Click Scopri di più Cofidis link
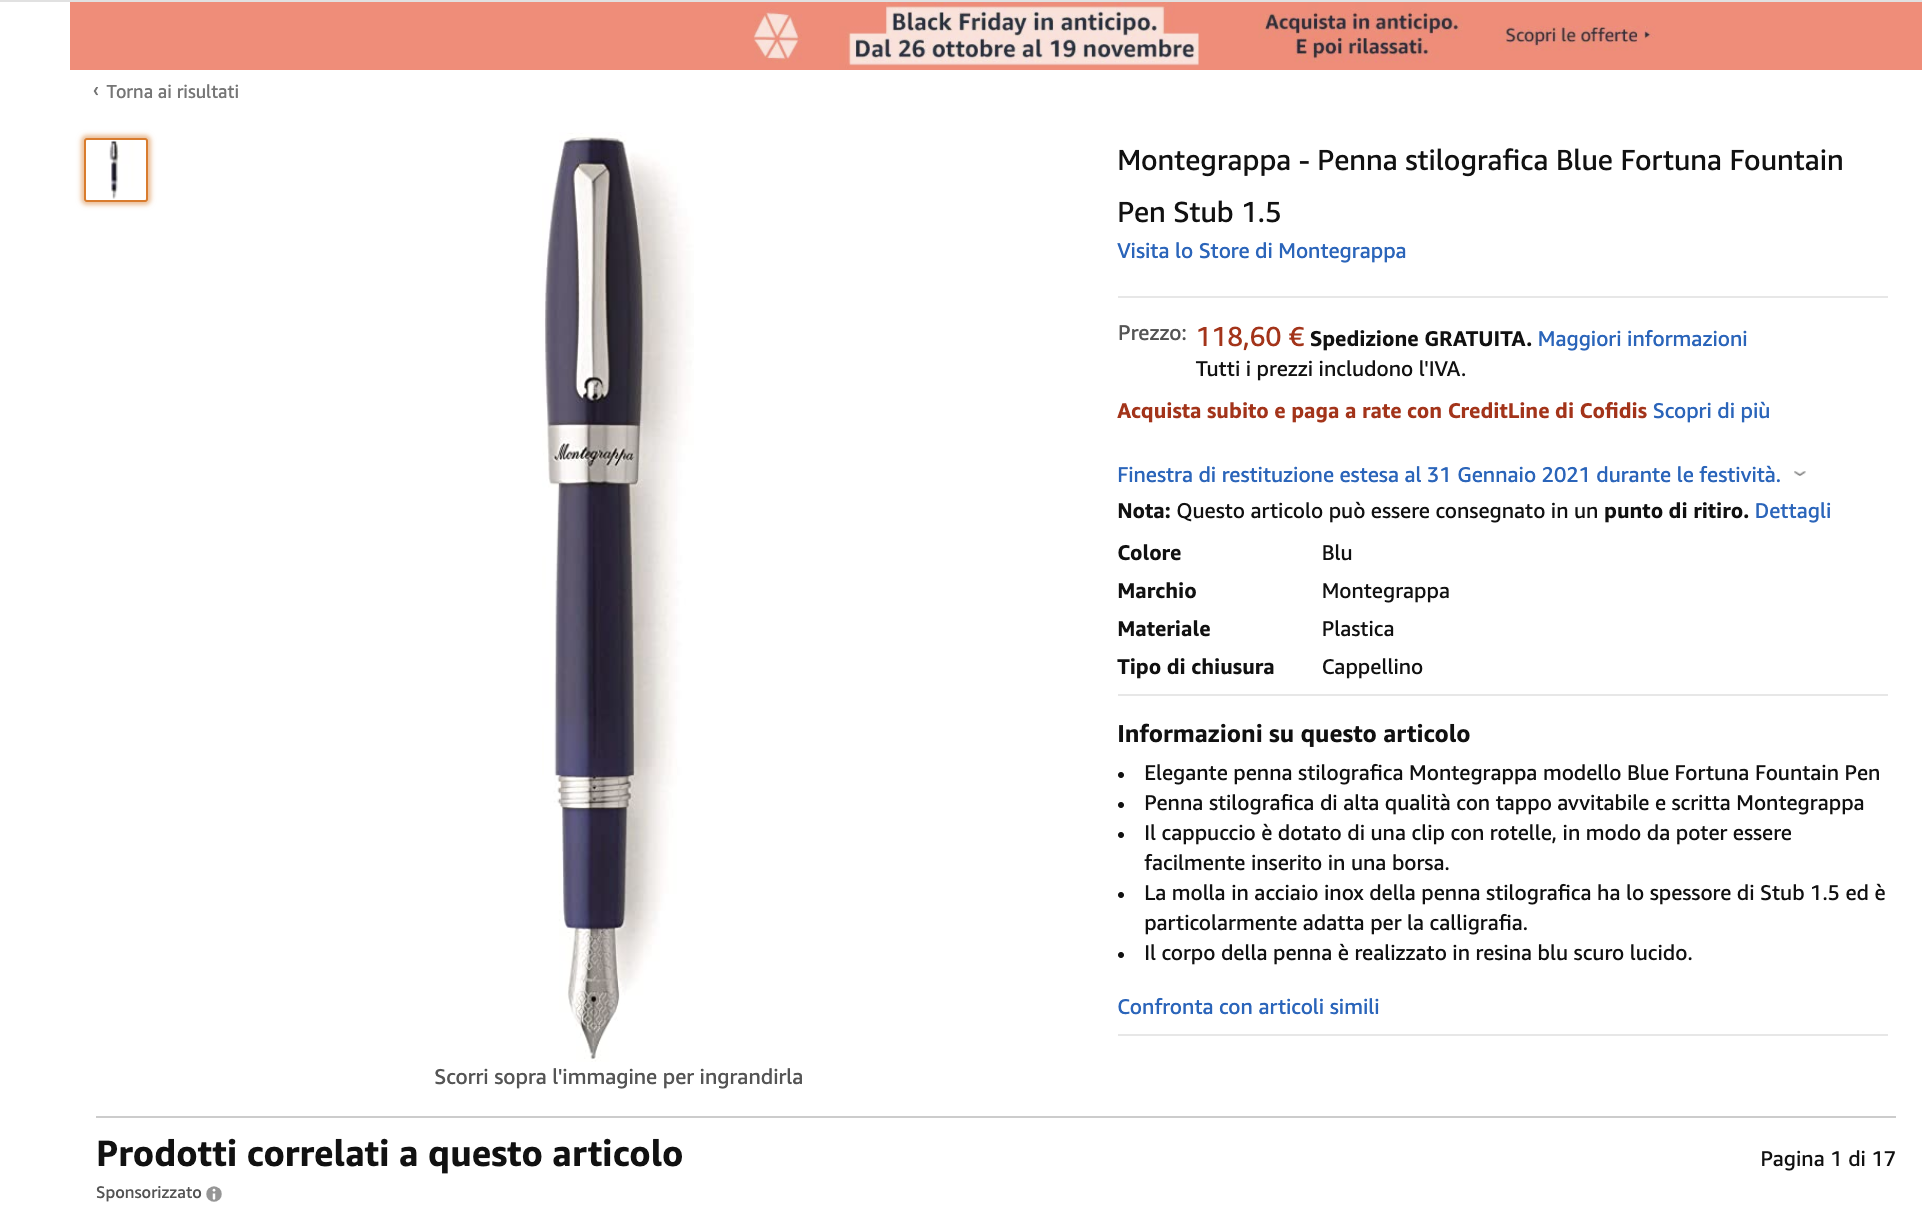The image size is (1922, 1212). [1711, 411]
